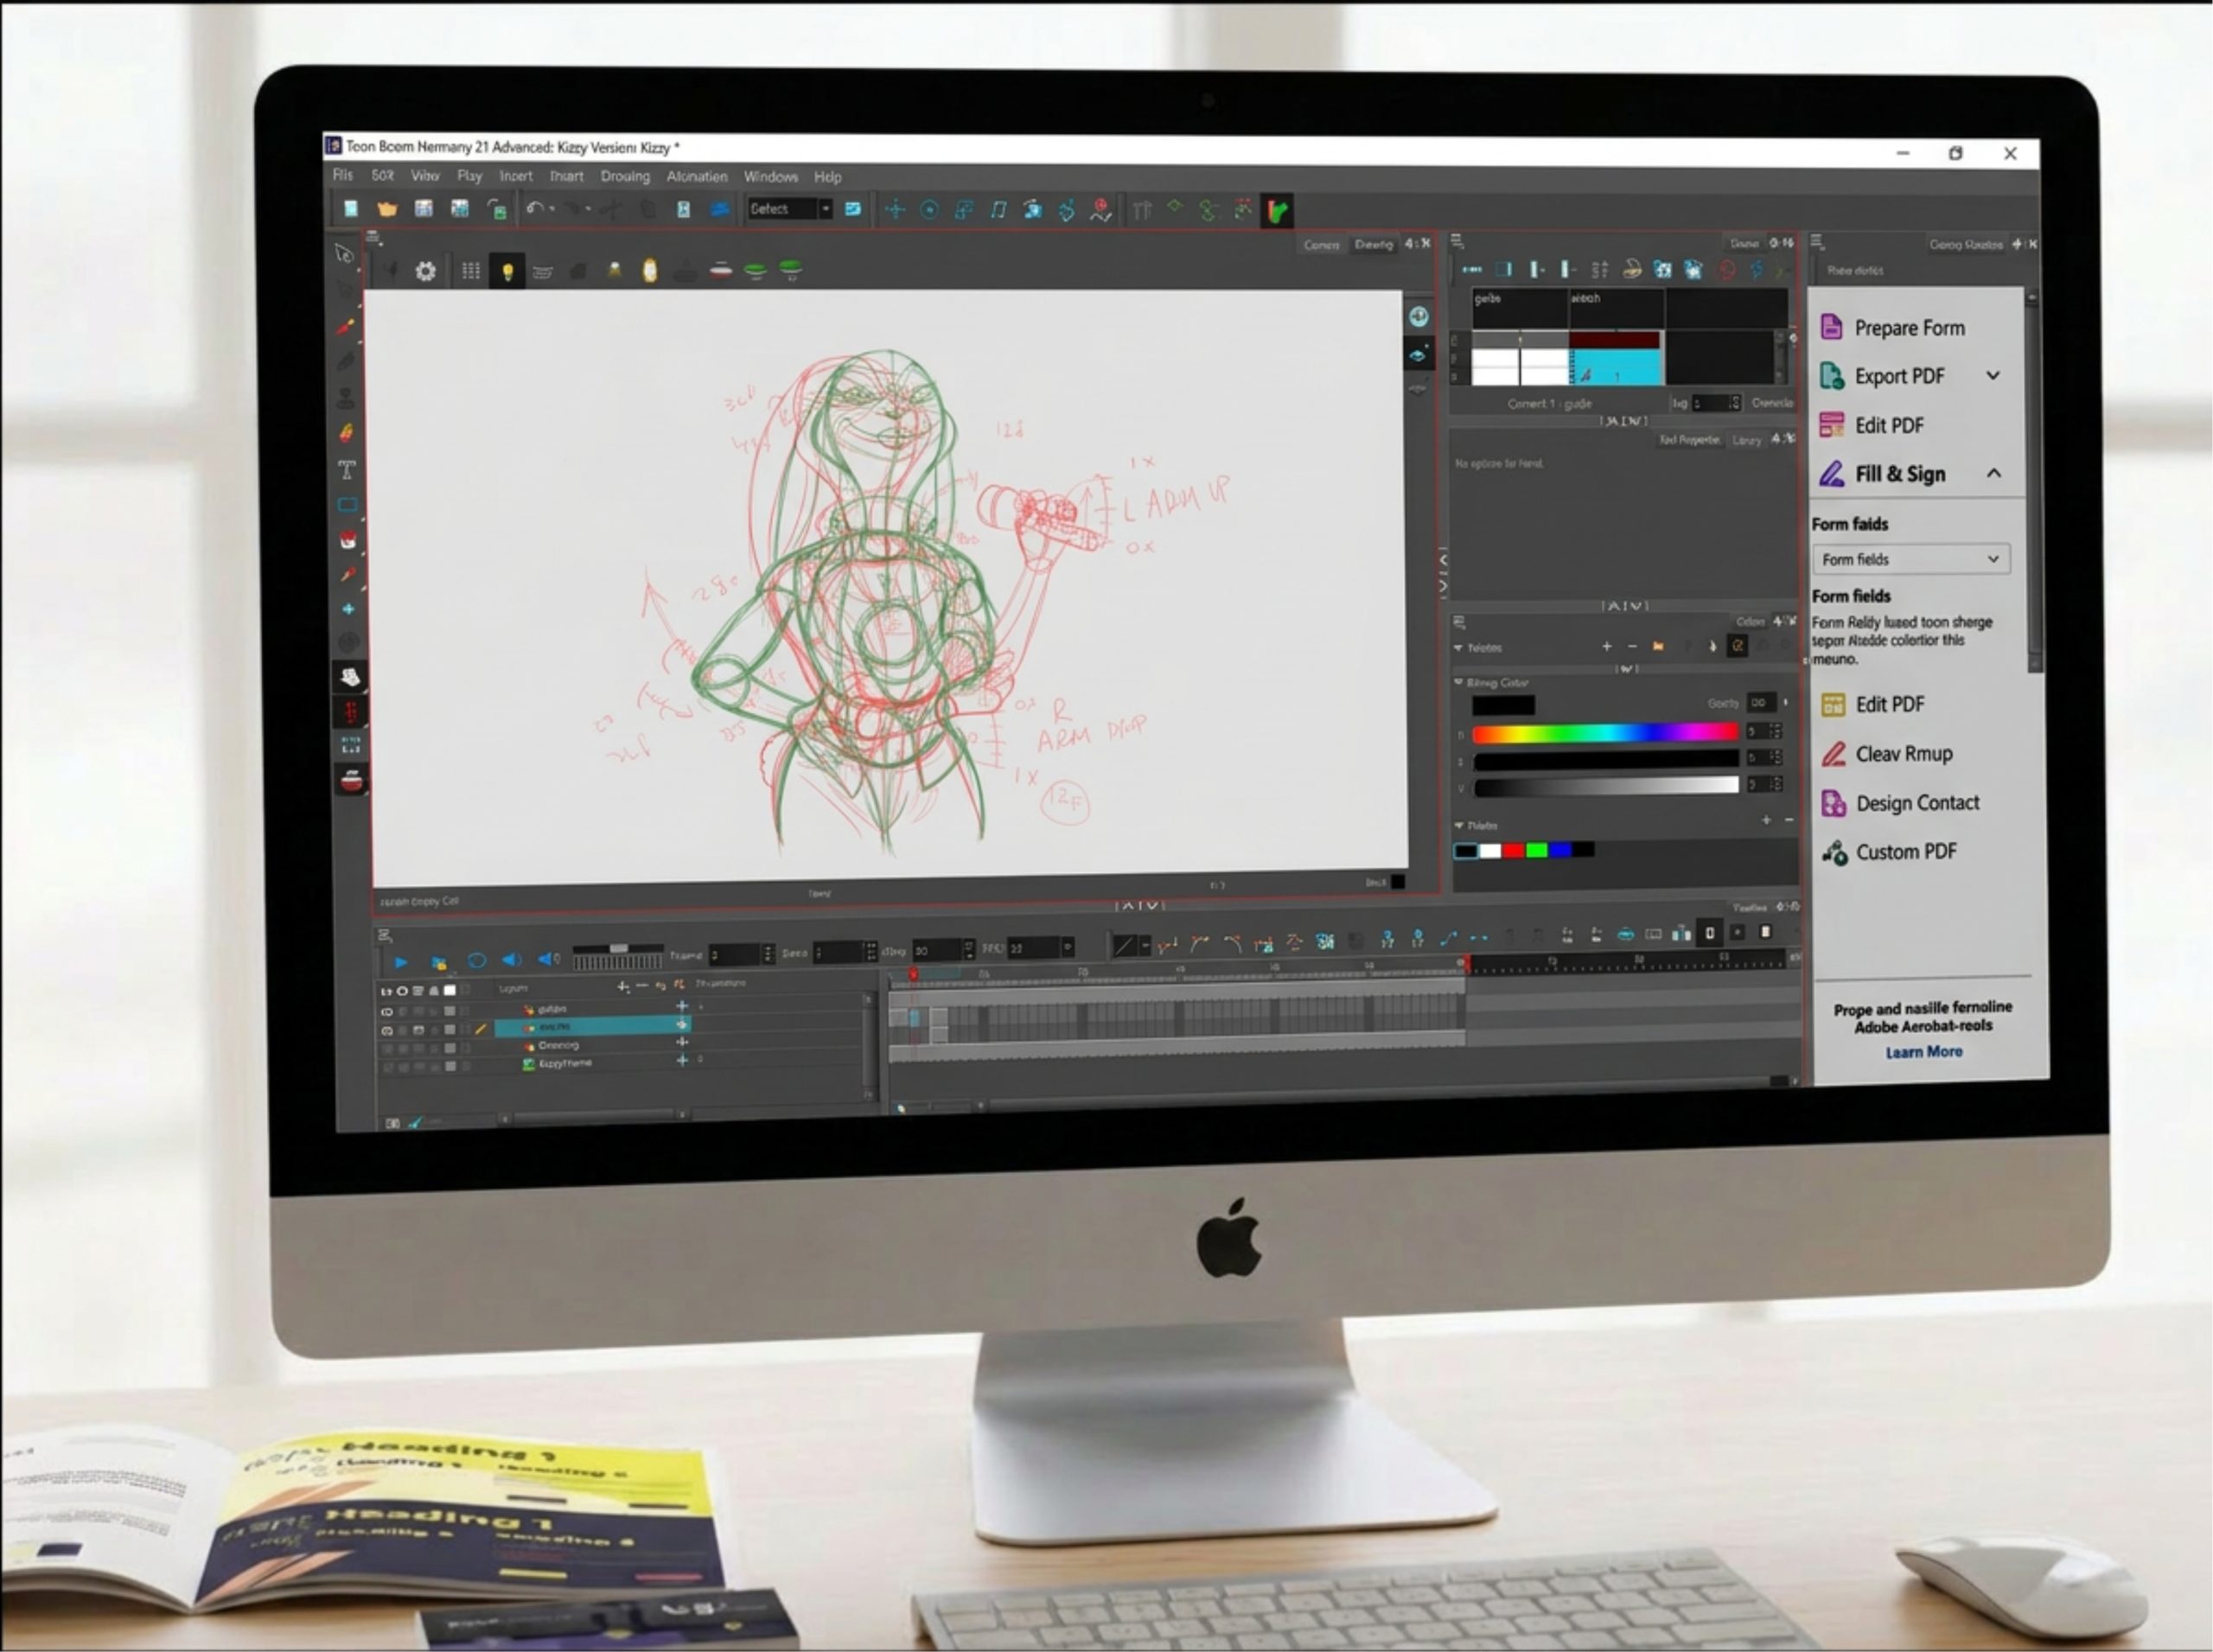The image size is (2213, 1652).
Task: Click the green and red flag icon
Action: tap(1277, 211)
